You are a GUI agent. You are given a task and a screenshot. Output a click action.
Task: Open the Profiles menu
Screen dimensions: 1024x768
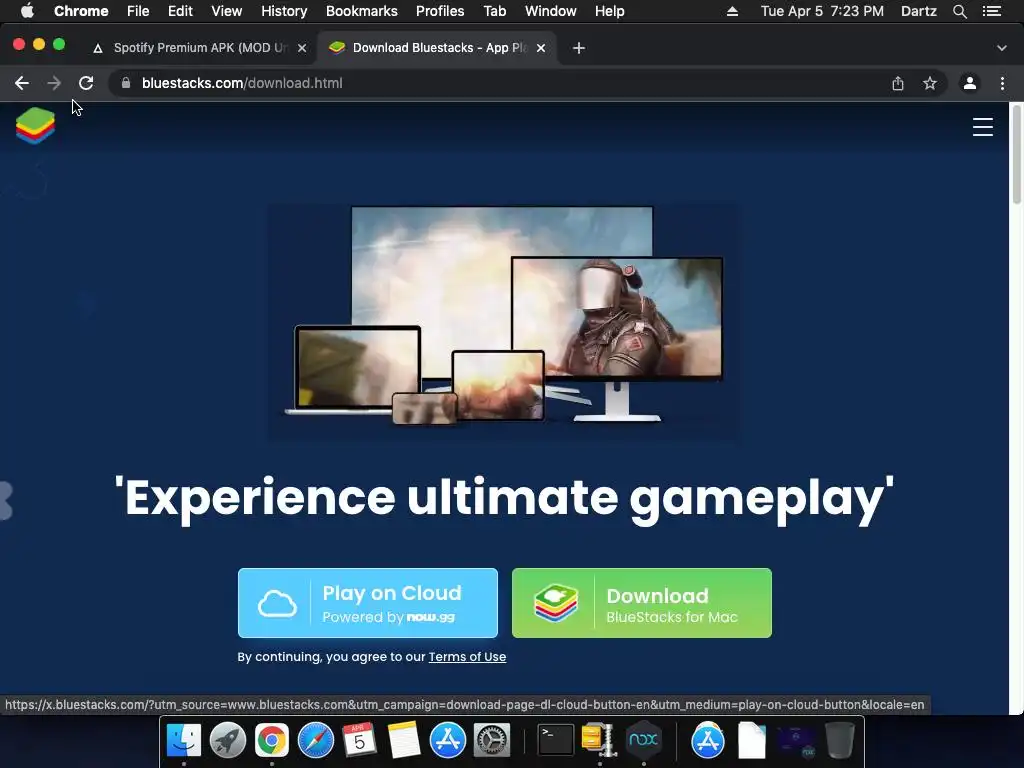(440, 11)
